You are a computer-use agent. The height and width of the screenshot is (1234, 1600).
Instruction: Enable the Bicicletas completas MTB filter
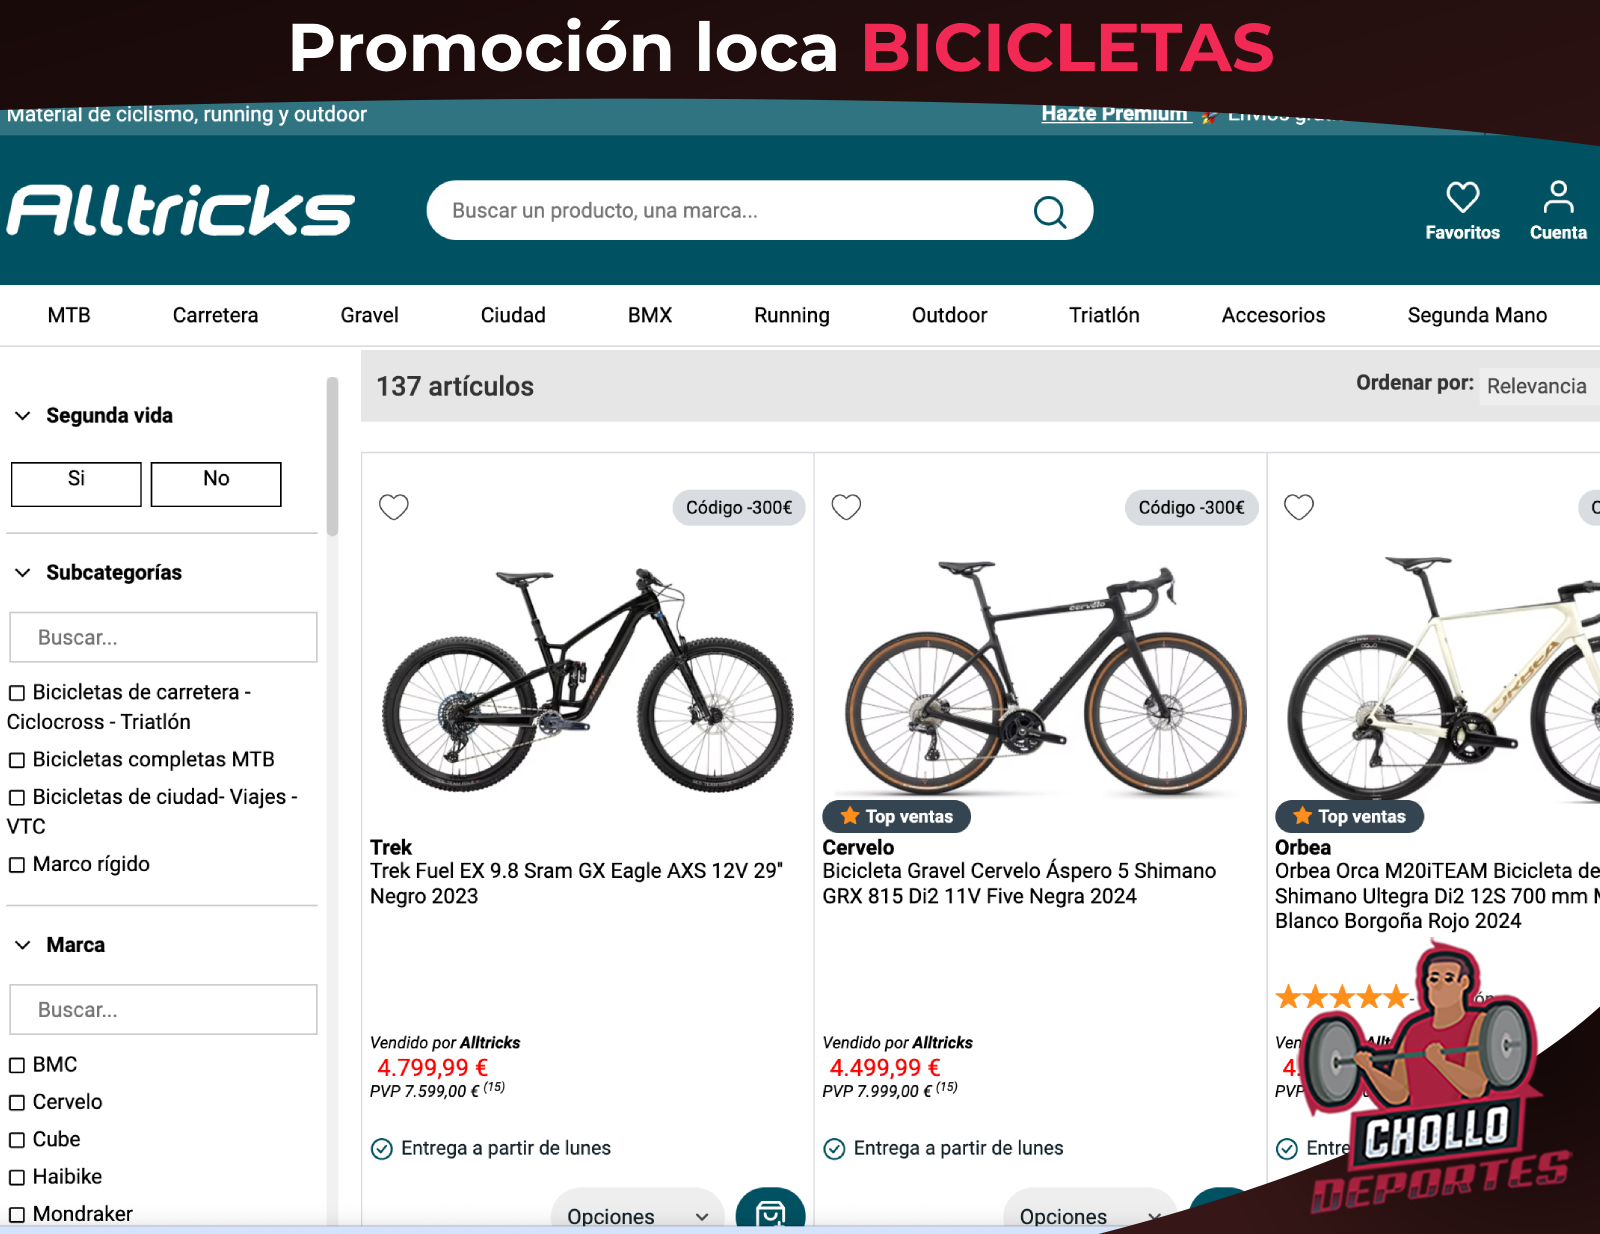[17, 760]
